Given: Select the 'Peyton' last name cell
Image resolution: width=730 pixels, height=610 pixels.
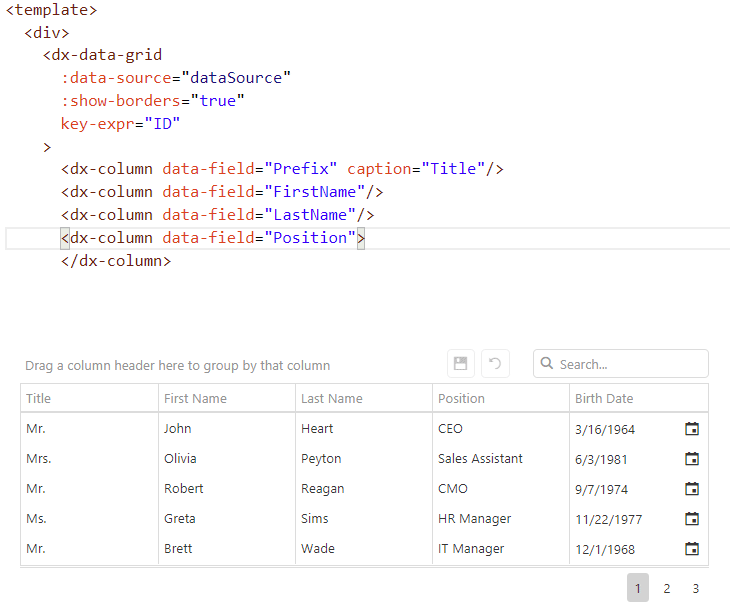Looking at the screenshot, I should (364, 459).
